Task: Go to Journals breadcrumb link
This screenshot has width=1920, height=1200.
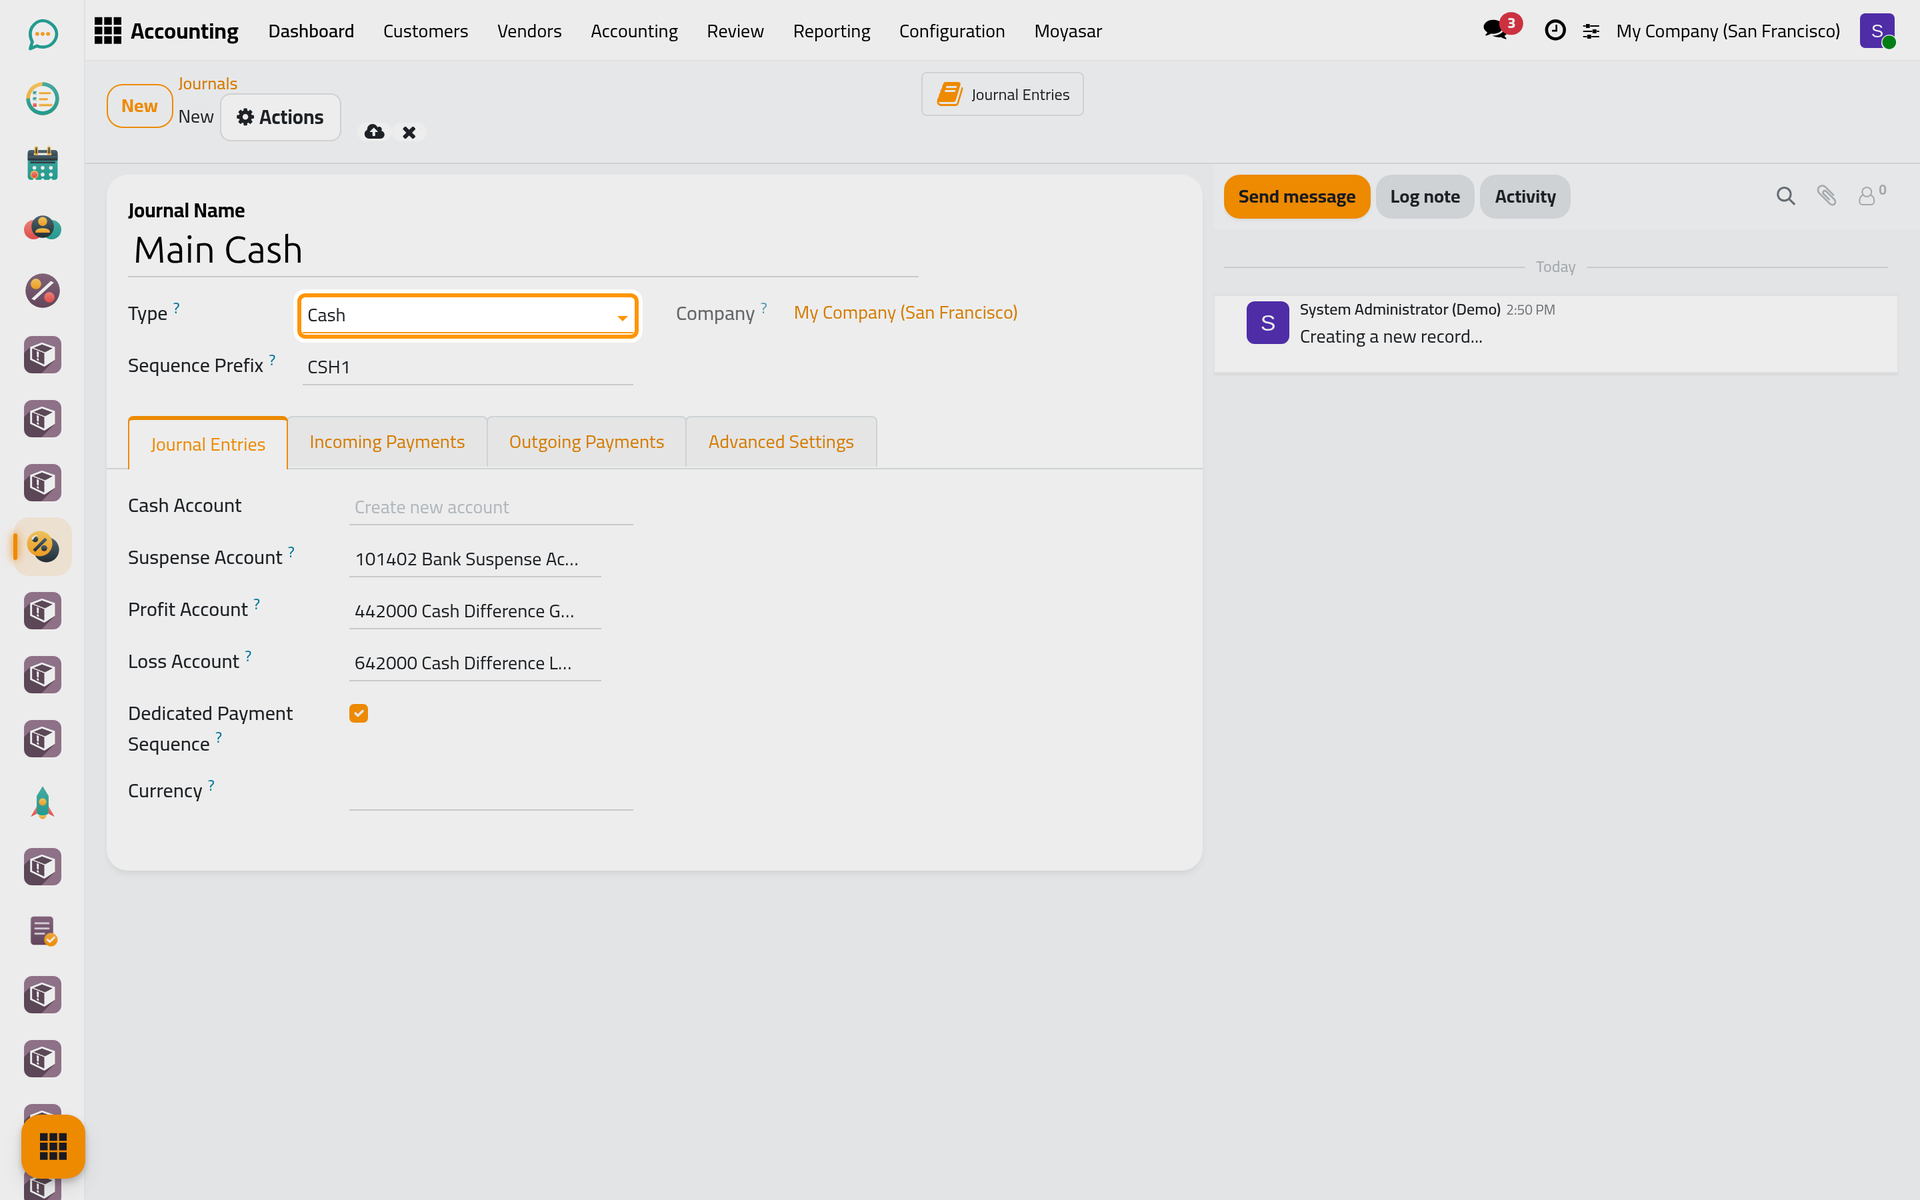Action: coord(207,84)
